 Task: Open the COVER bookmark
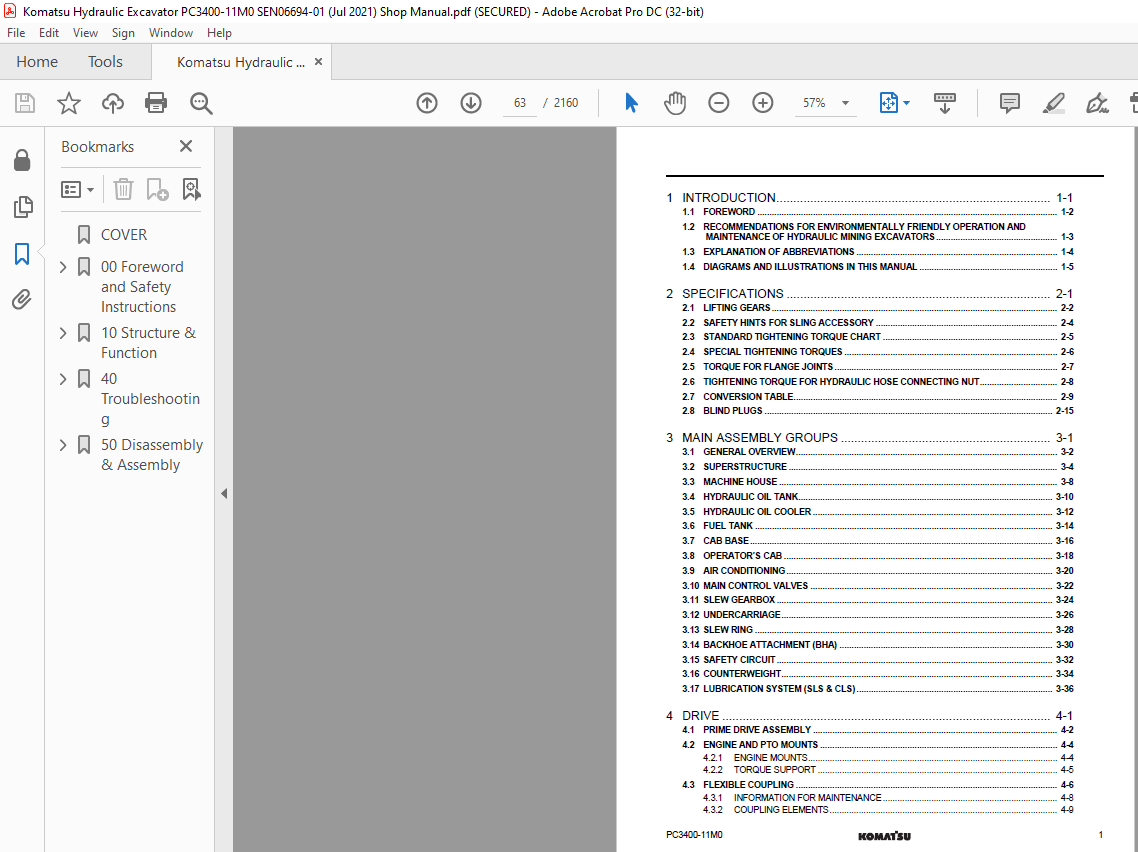pyautogui.click(x=124, y=235)
